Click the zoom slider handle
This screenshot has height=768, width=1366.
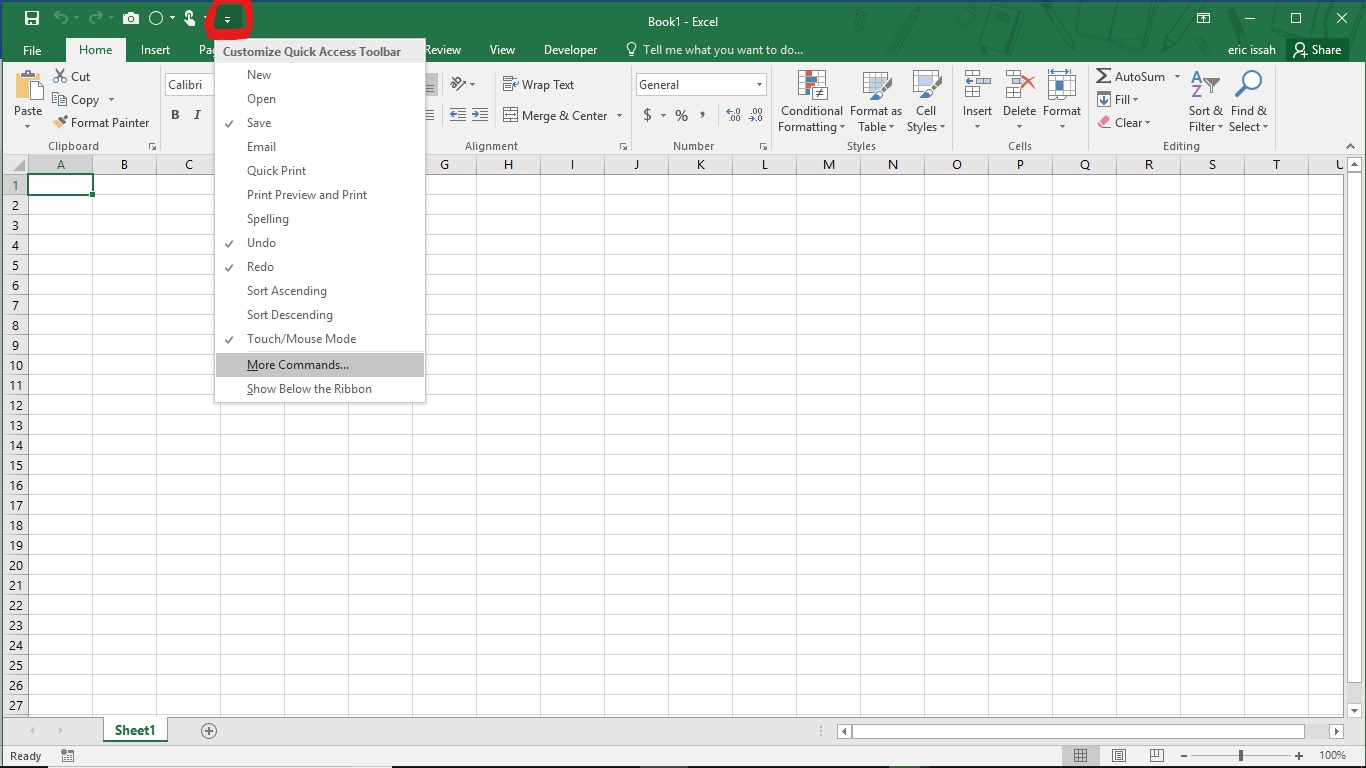pos(1241,756)
